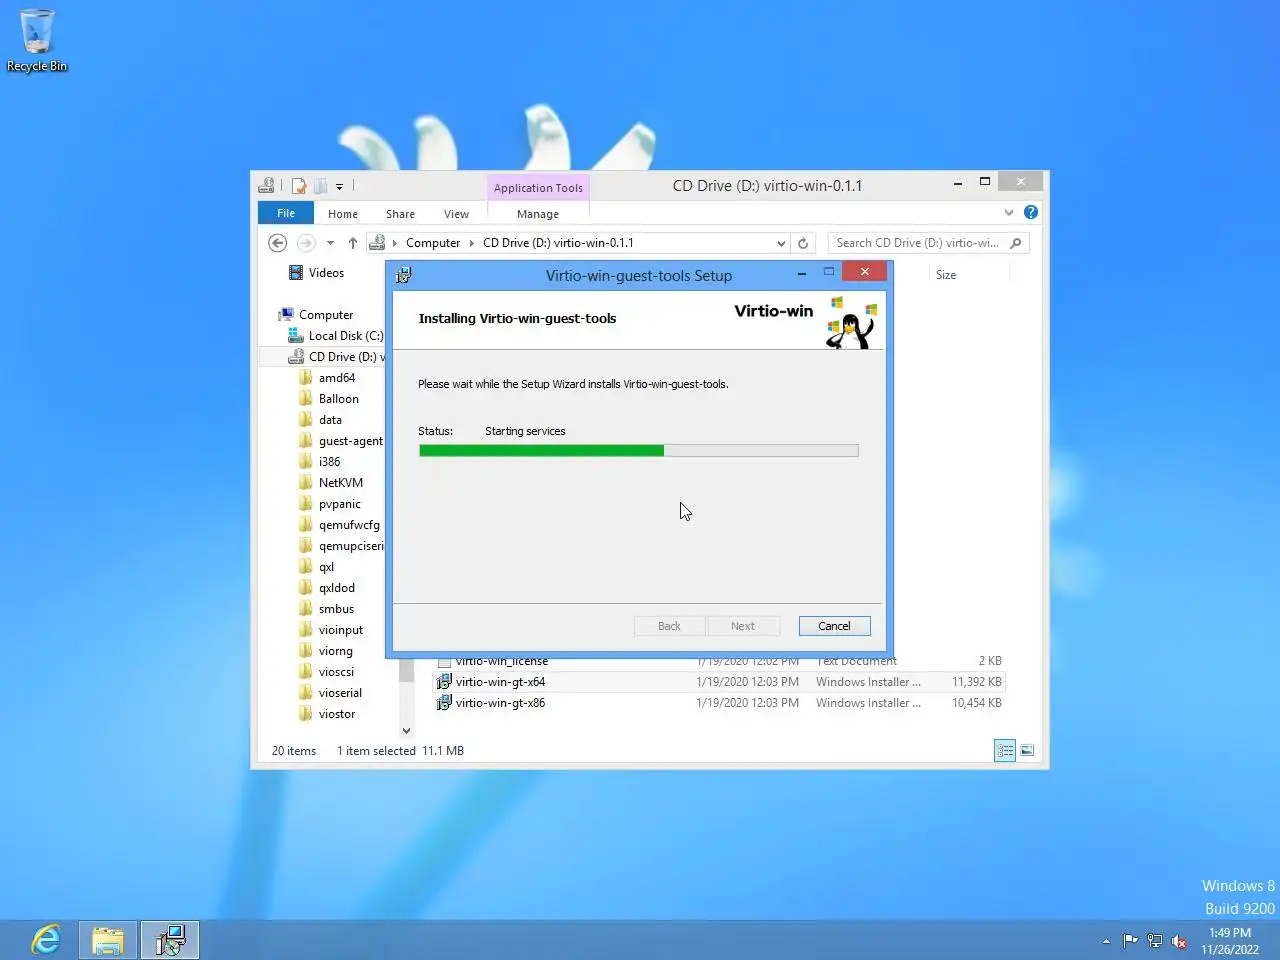Close the Virtio-win-guest-tools Setup dialog
This screenshot has height=960, width=1280.
point(864,272)
